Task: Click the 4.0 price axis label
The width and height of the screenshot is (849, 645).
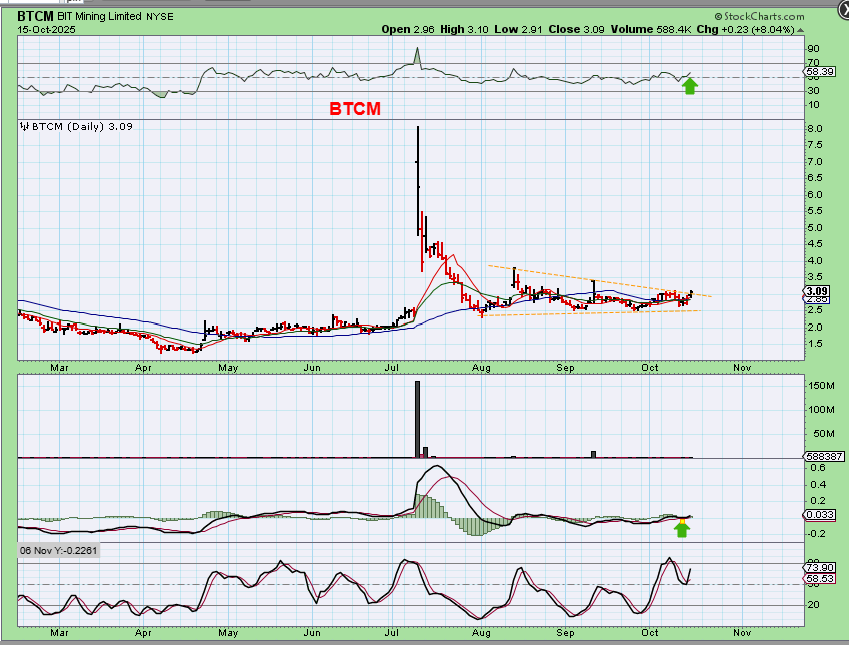Action: pos(815,260)
